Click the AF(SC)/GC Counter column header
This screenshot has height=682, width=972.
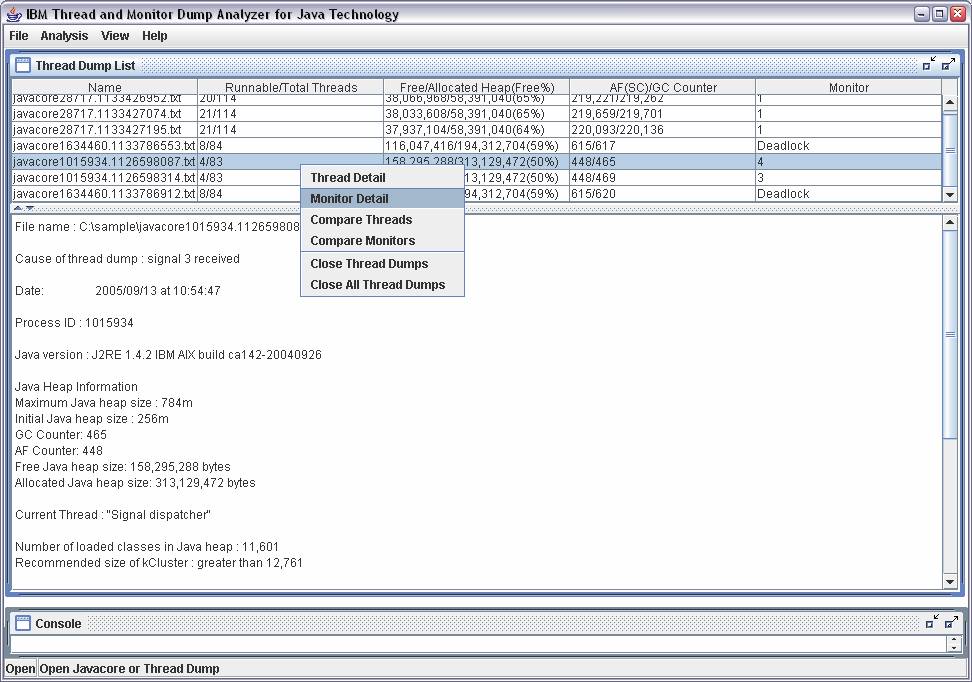pyautogui.click(x=663, y=87)
